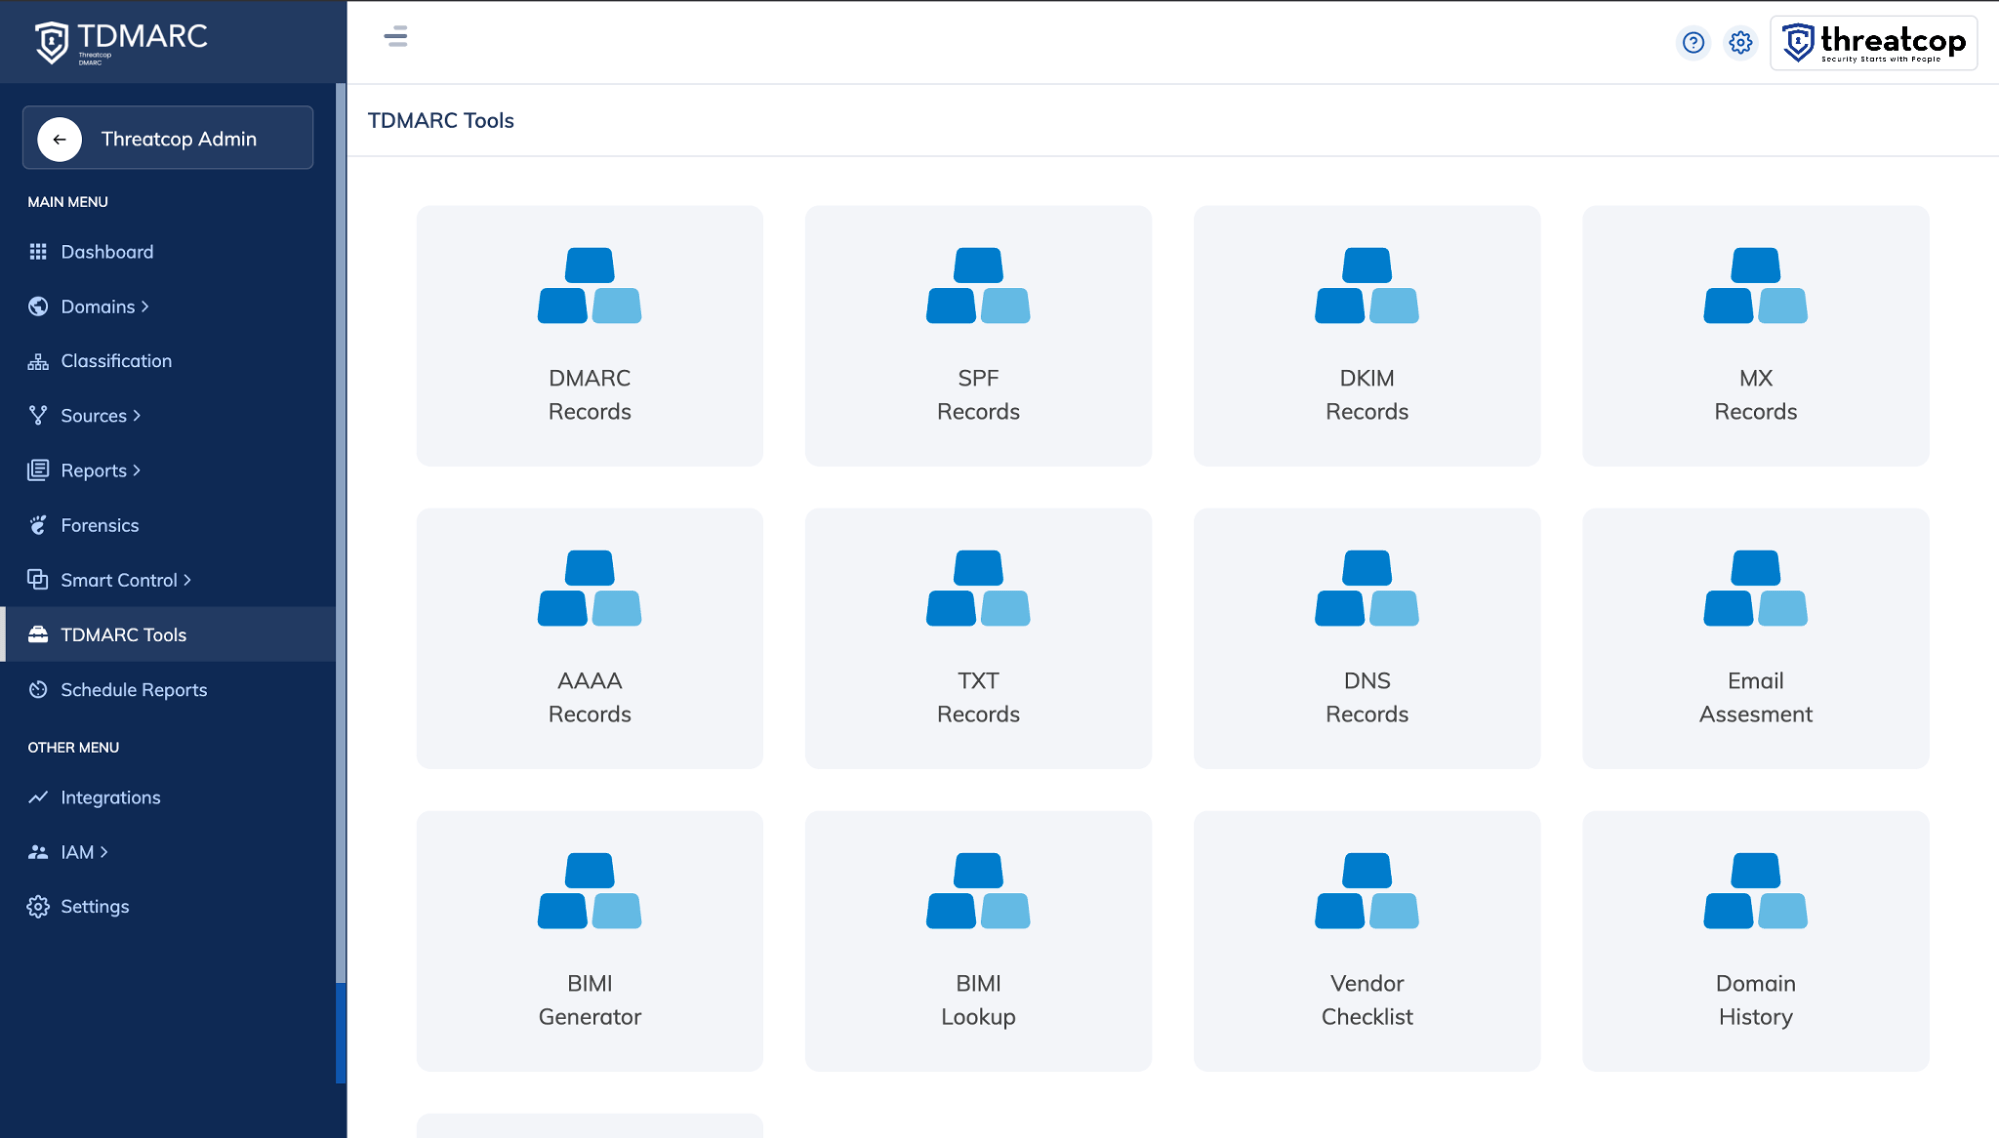
Task: Expand the Smart Control submenu
Action: coord(125,580)
